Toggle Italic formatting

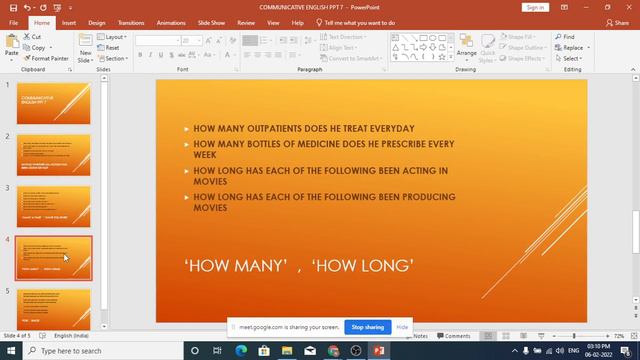(x=150, y=55)
